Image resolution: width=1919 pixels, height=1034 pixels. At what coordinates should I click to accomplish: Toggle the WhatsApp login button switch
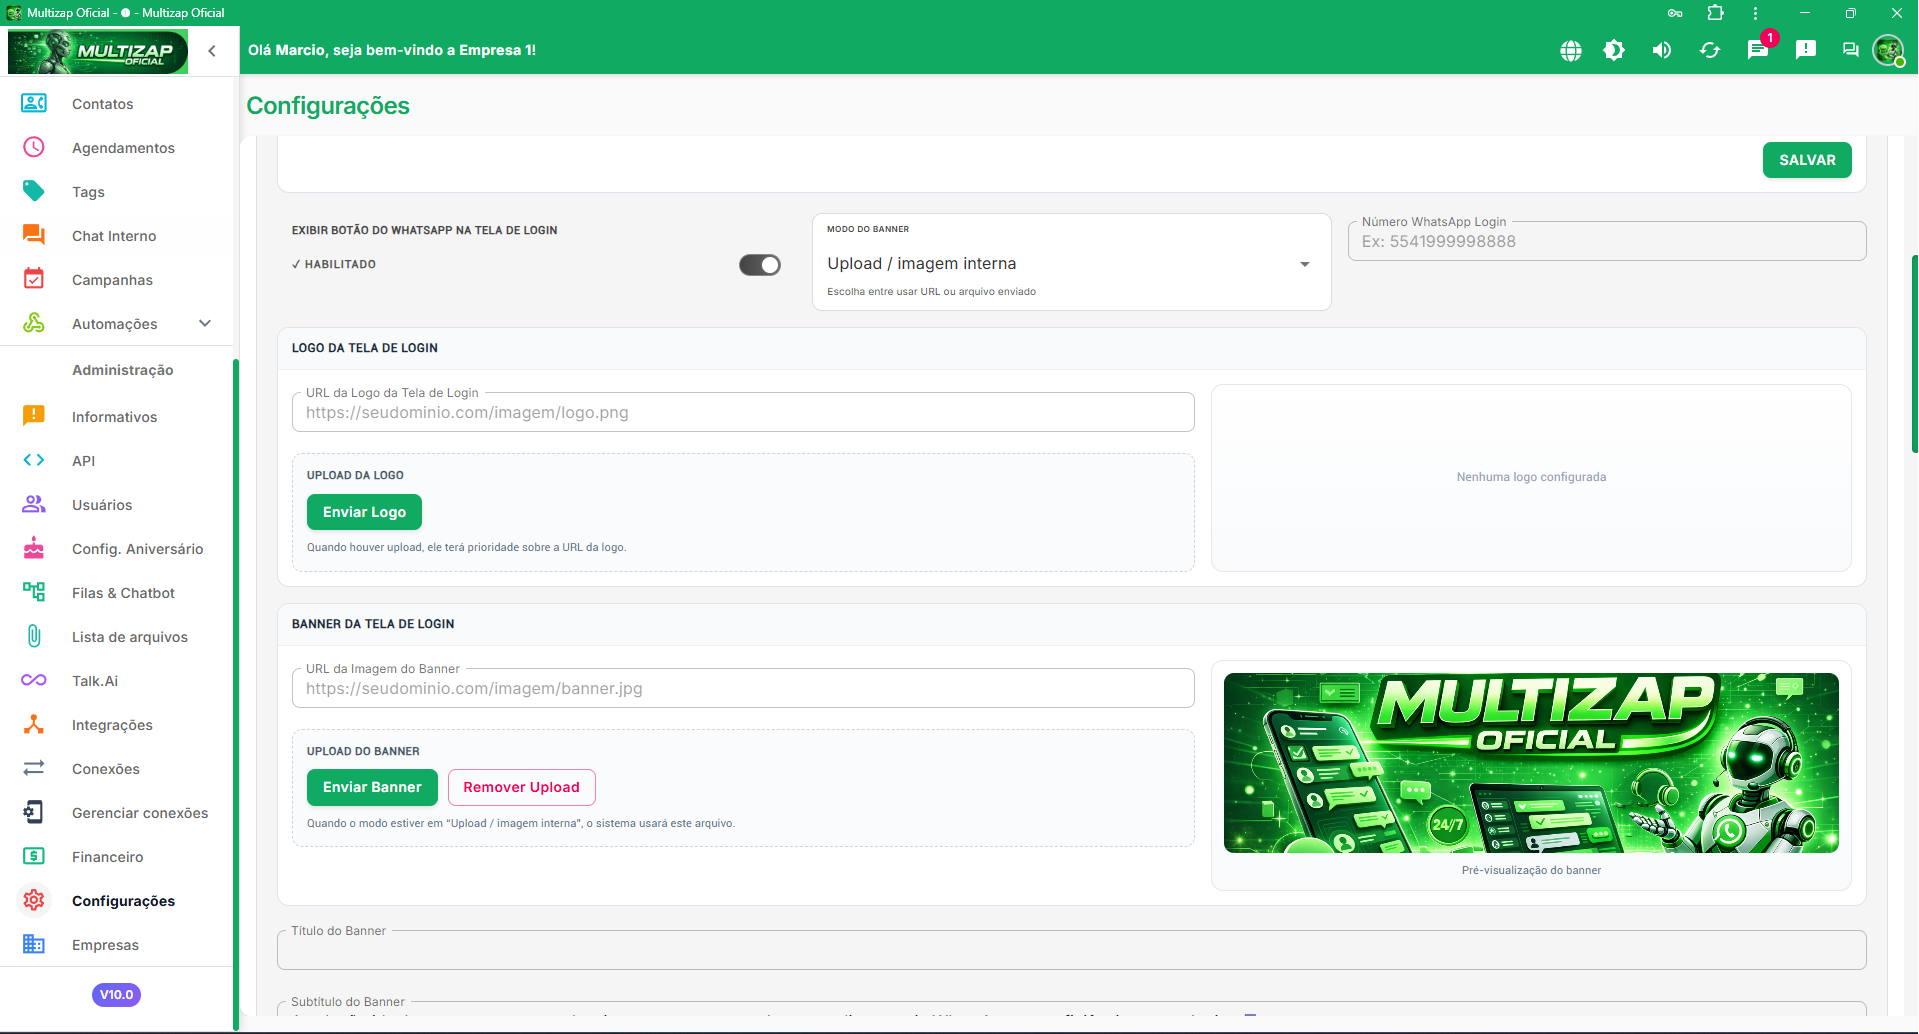pyautogui.click(x=760, y=265)
